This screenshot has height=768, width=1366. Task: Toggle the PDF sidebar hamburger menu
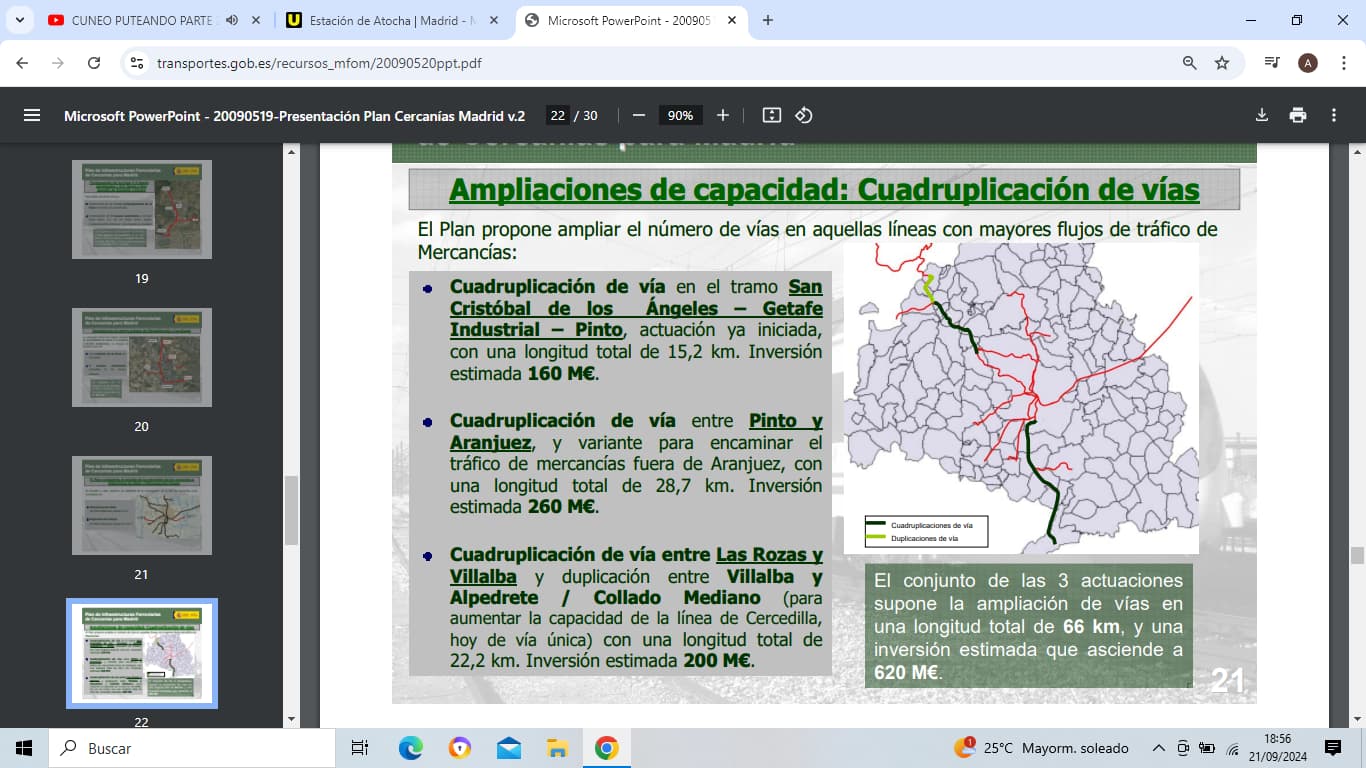pos(32,115)
